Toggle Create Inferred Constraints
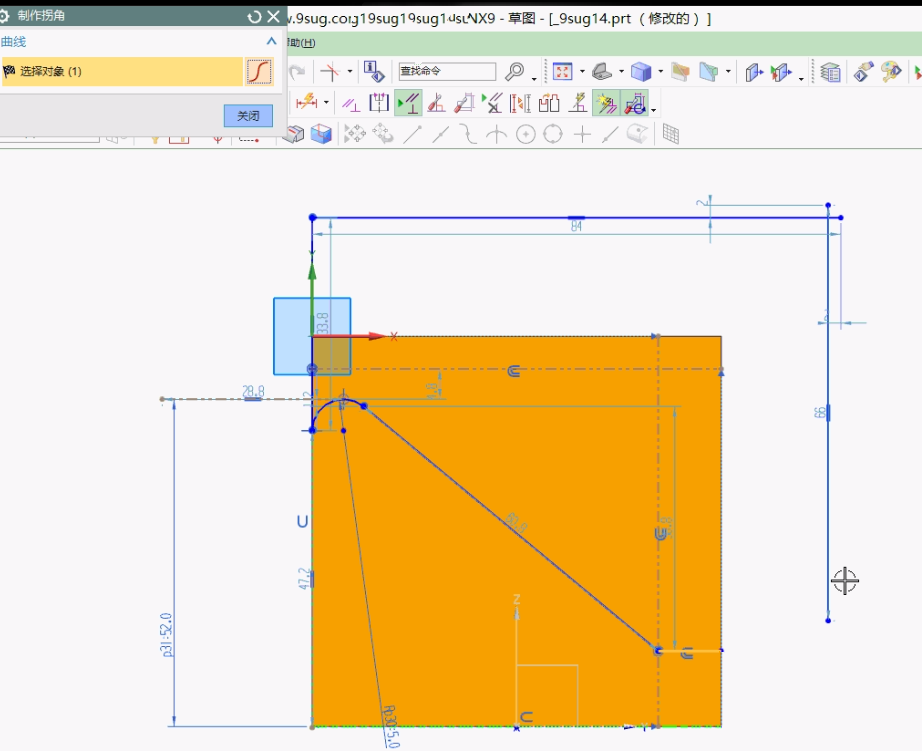 (606, 103)
